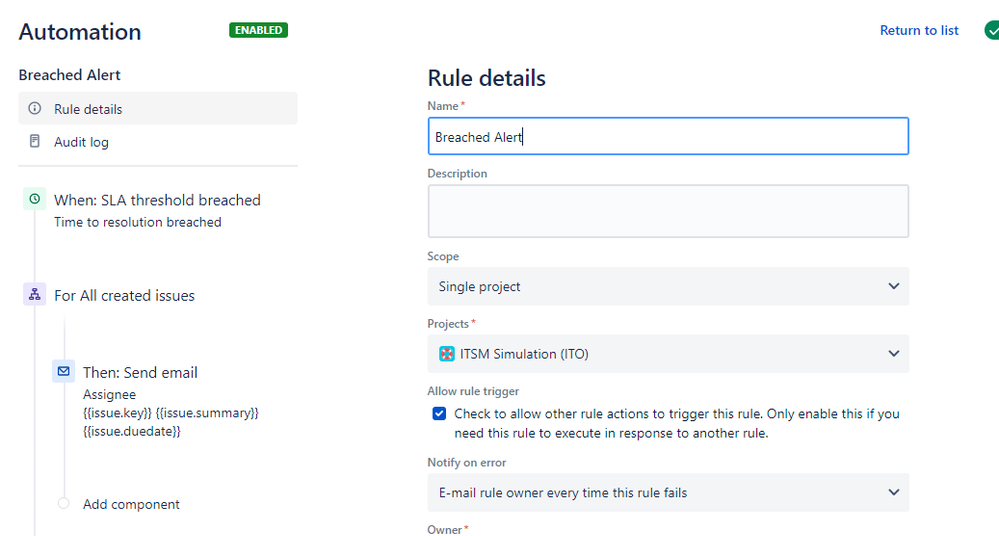Click the Automation page heading

pyautogui.click(x=80, y=32)
